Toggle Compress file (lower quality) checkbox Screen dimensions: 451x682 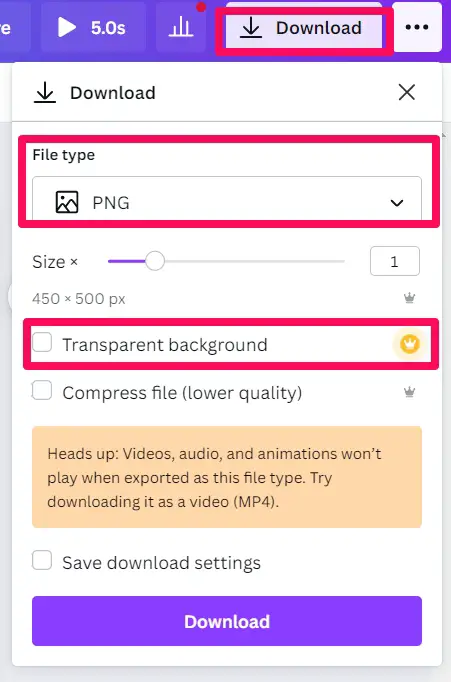tap(42, 390)
